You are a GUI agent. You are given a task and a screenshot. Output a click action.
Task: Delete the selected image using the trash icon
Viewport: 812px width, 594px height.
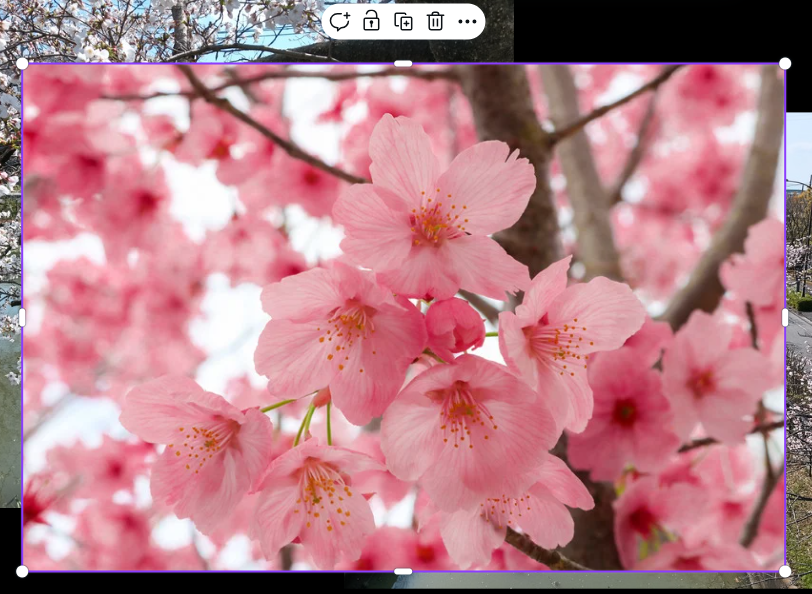(435, 21)
